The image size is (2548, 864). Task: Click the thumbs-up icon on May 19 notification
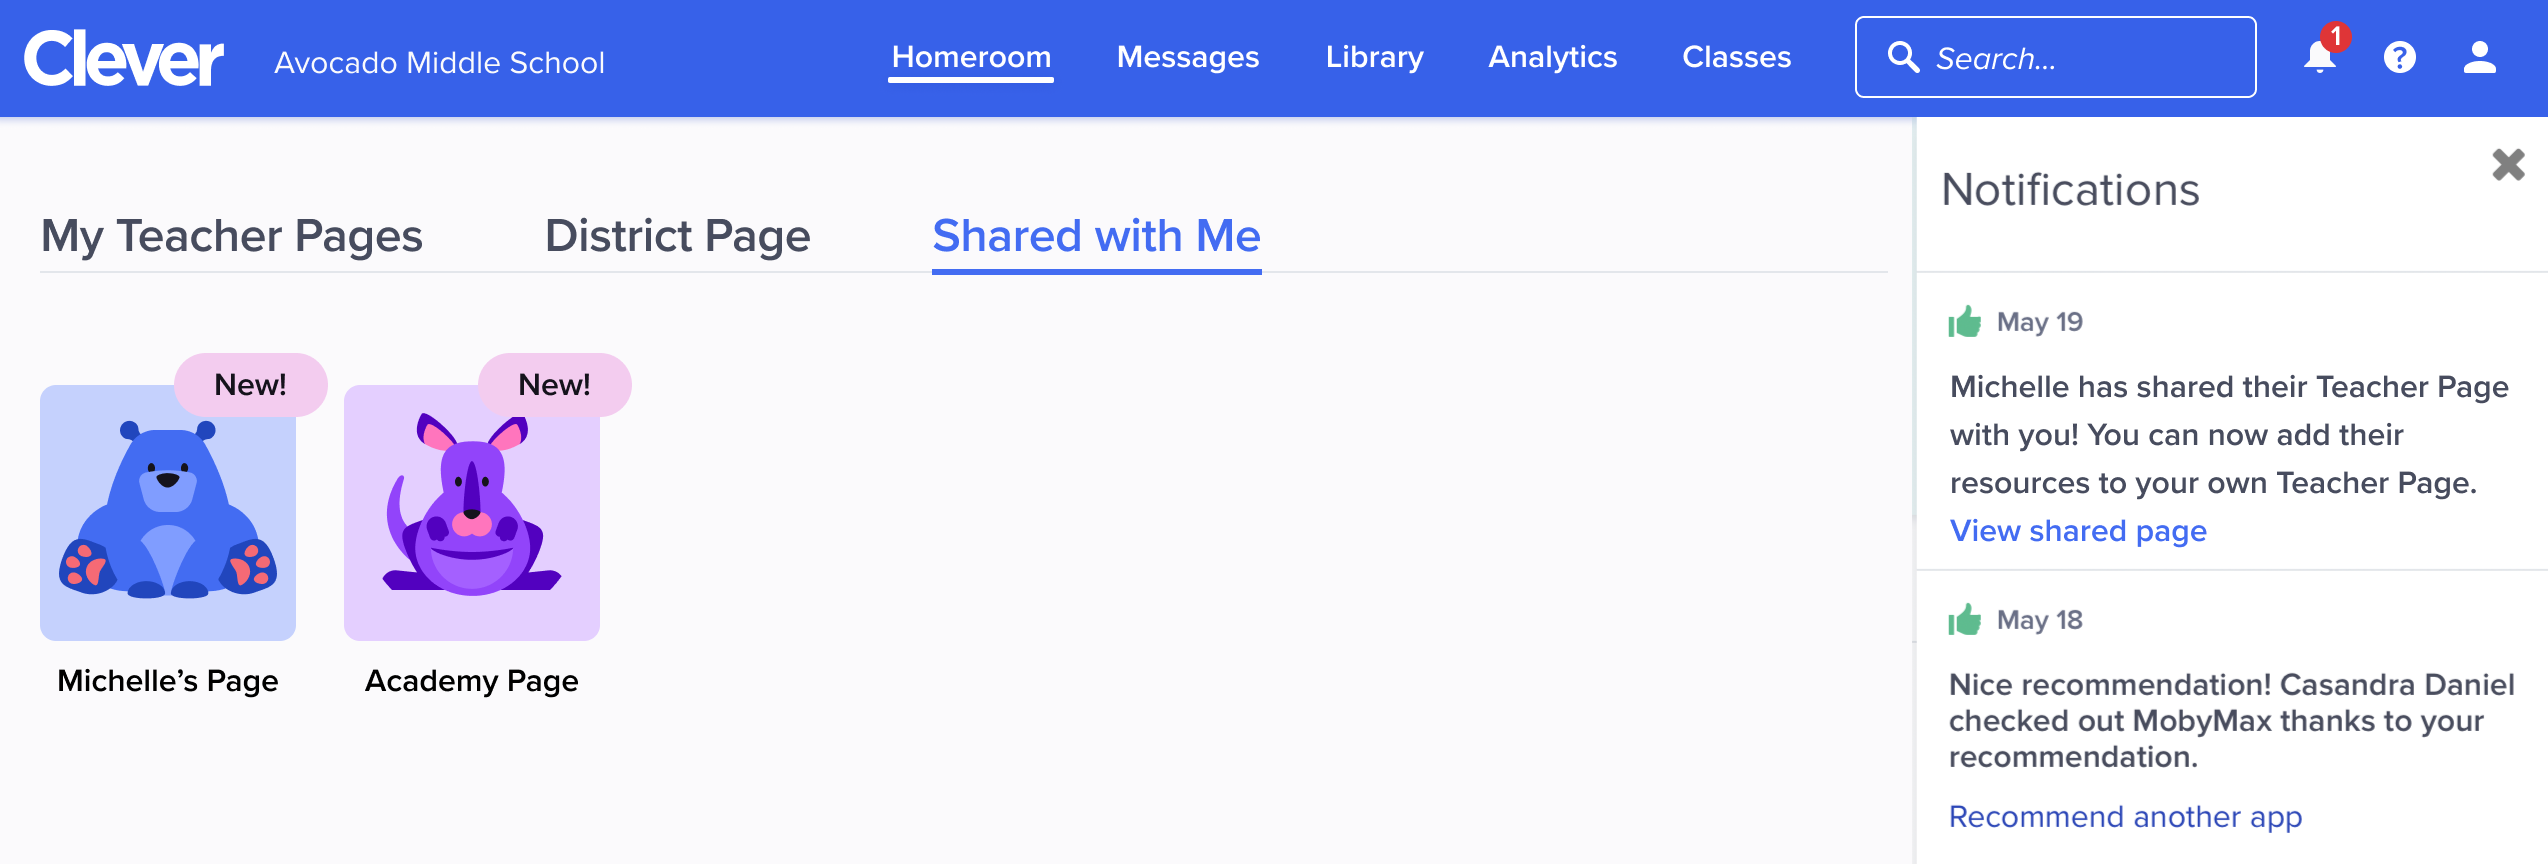click(1966, 322)
